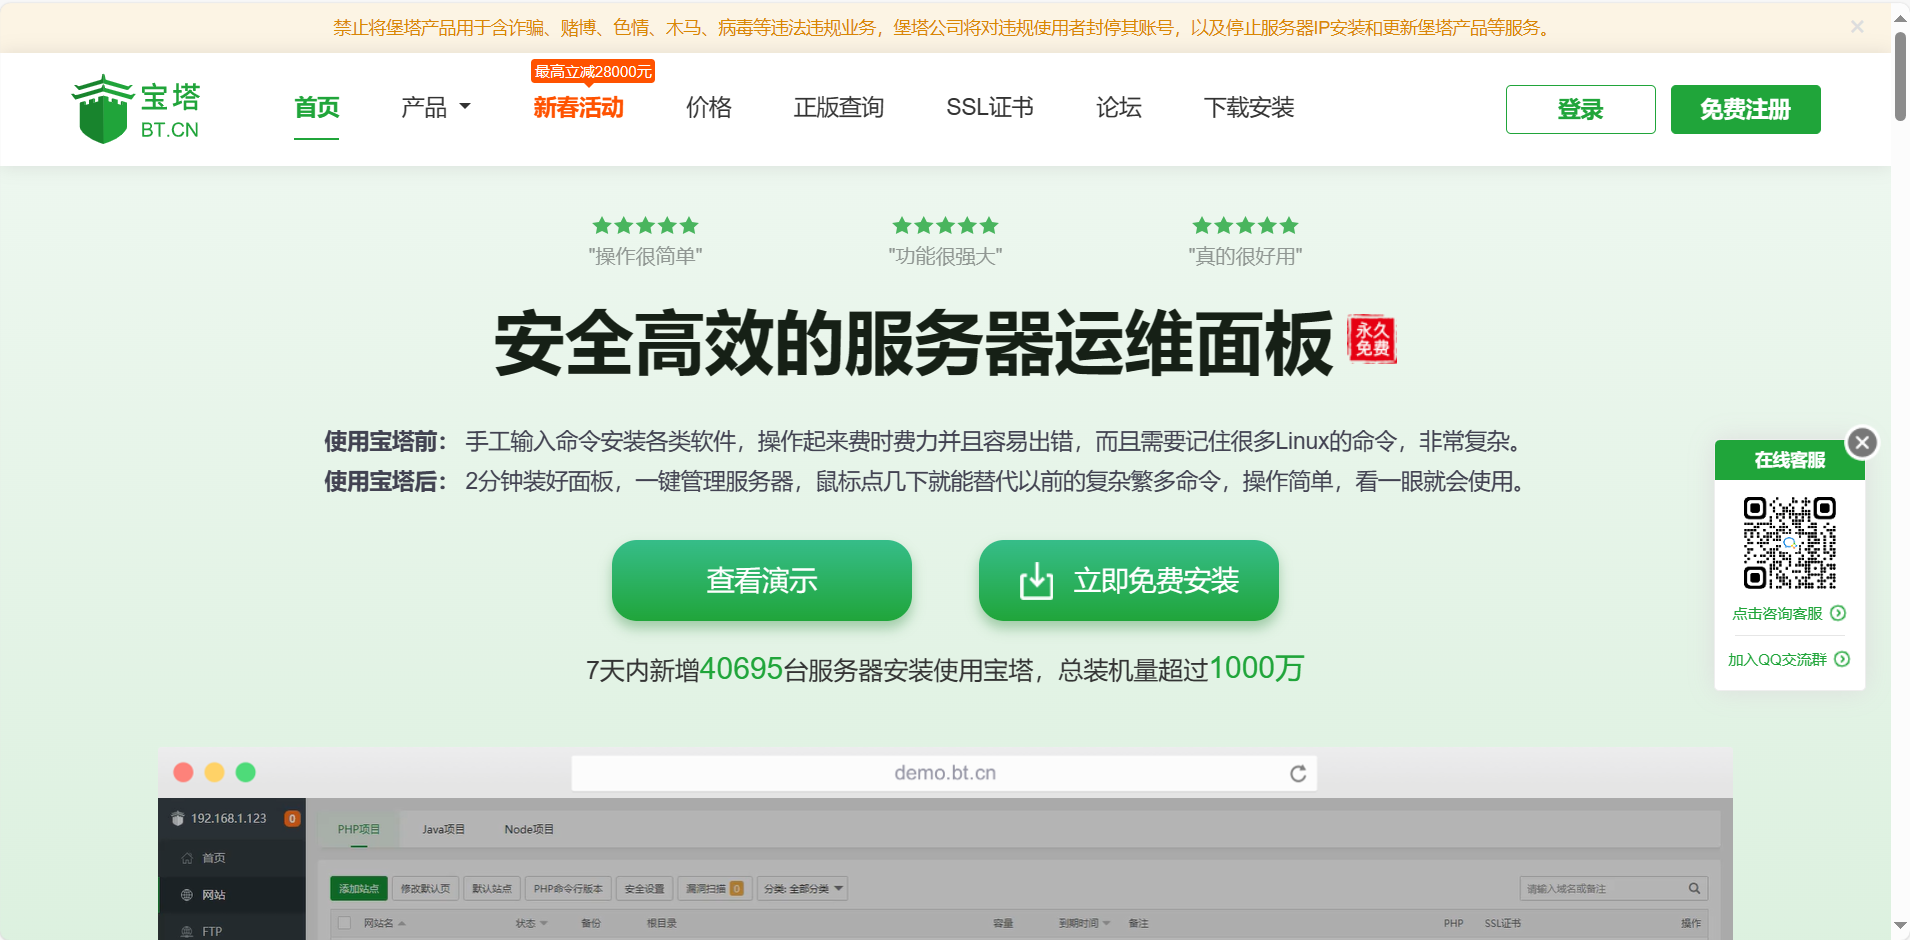Click the 点击咨询客服 link
The image size is (1910, 940).
1779,613
